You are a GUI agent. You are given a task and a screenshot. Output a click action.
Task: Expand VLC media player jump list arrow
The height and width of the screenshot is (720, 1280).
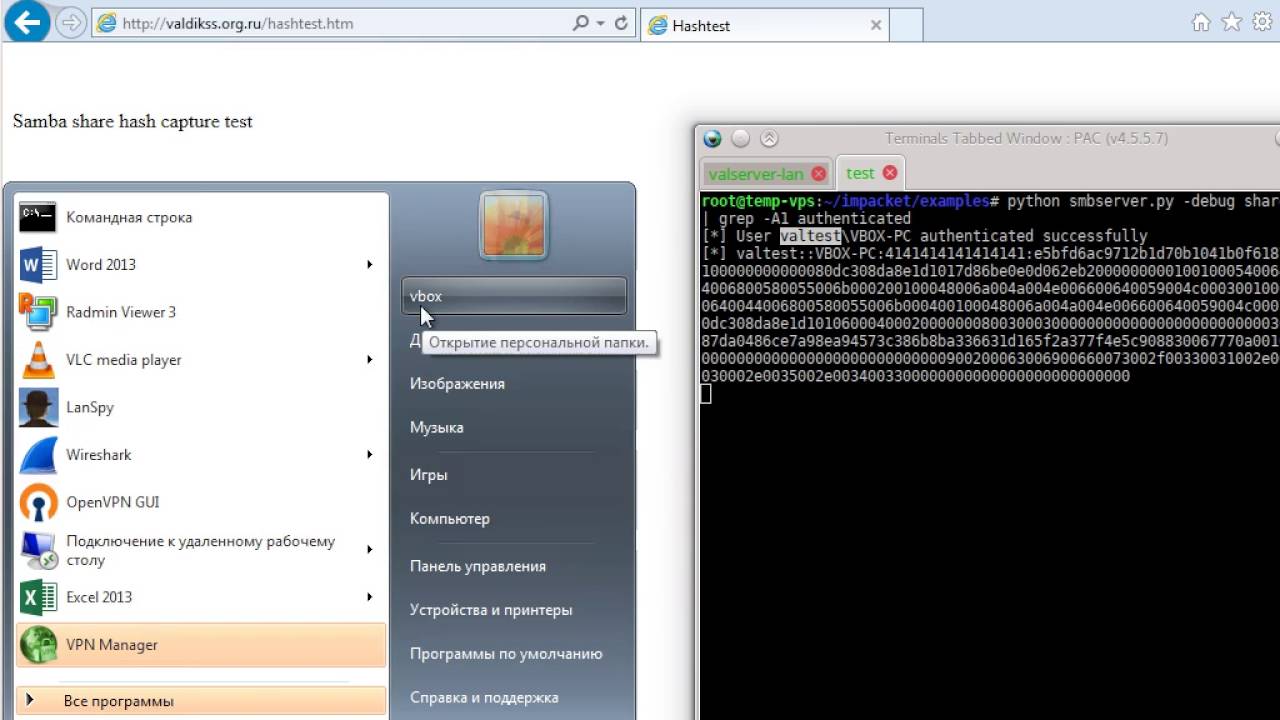pyautogui.click(x=369, y=360)
